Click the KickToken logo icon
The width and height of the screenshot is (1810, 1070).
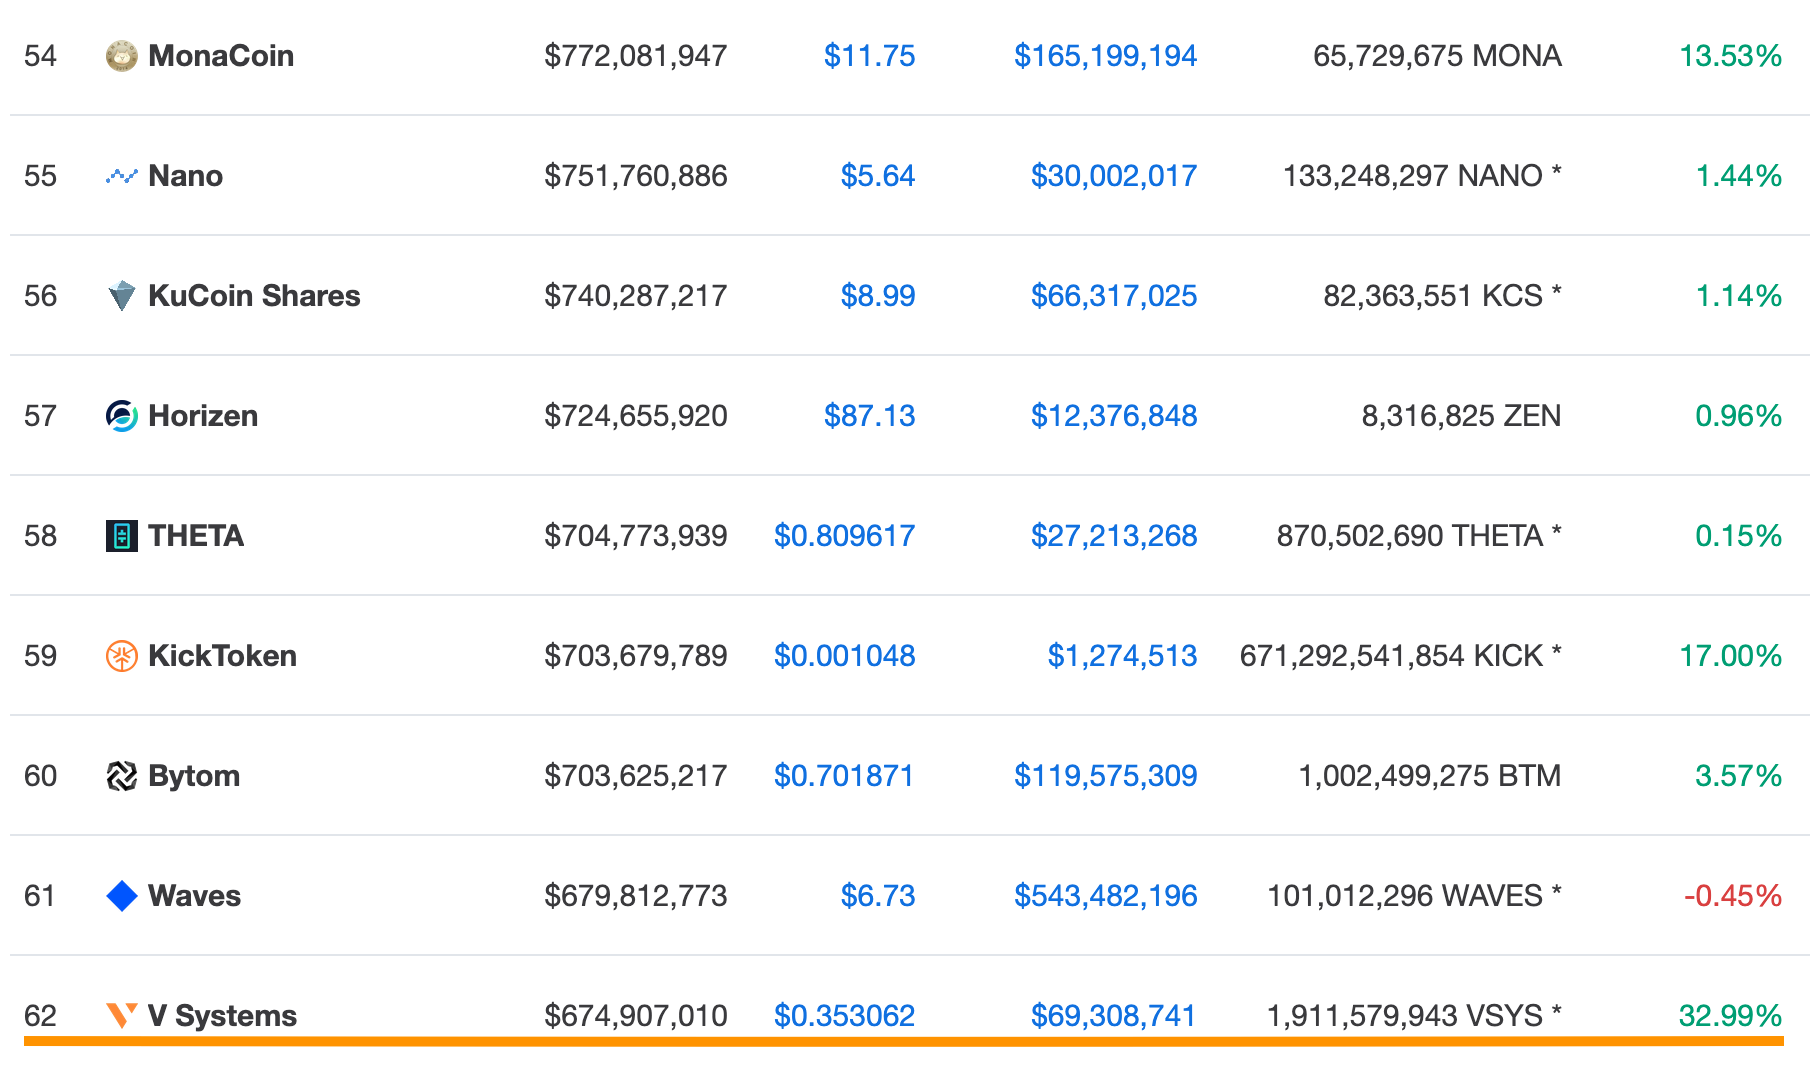[122, 656]
